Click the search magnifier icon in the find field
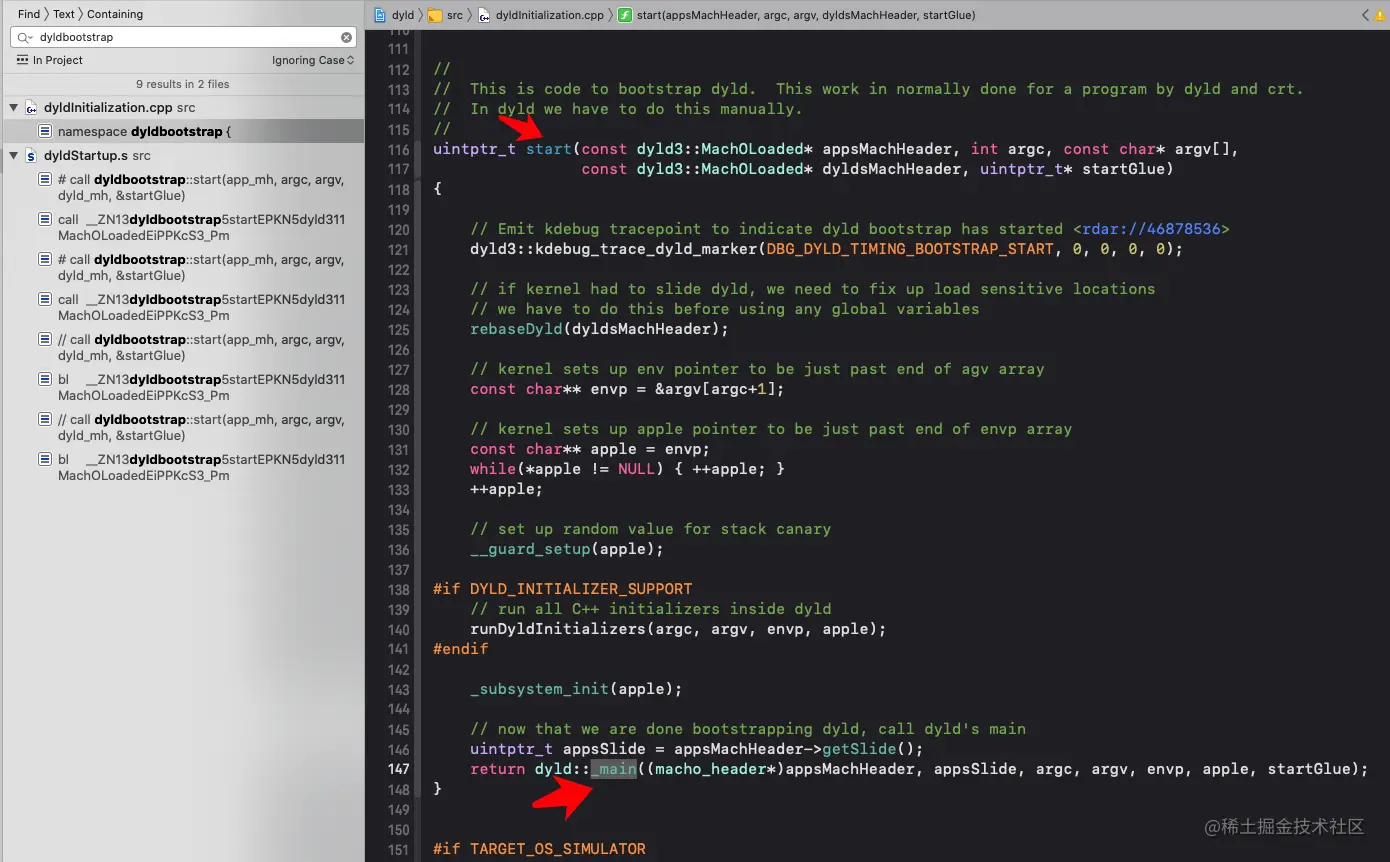 tap(25, 37)
